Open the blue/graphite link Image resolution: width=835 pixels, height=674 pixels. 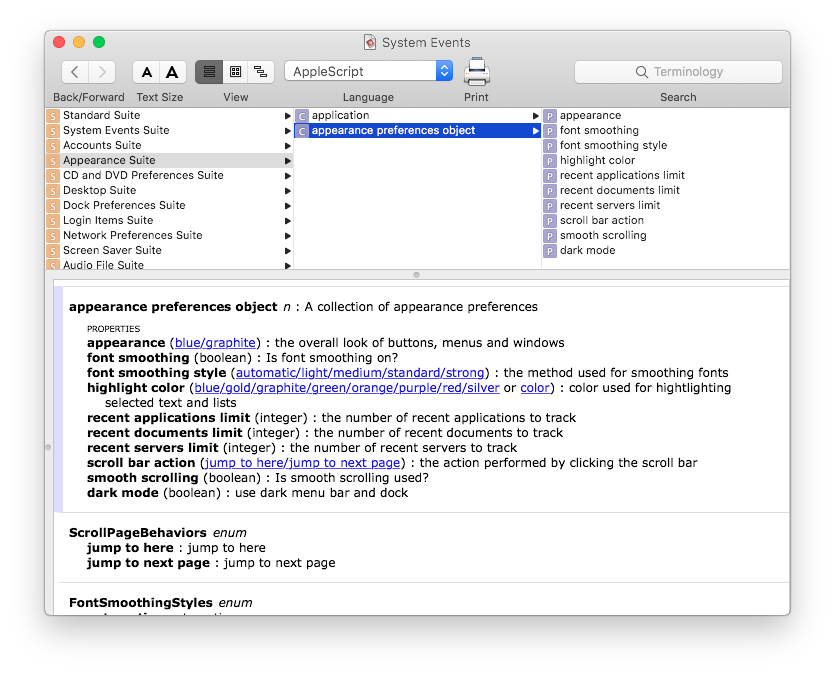pyautogui.click(x=215, y=343)
